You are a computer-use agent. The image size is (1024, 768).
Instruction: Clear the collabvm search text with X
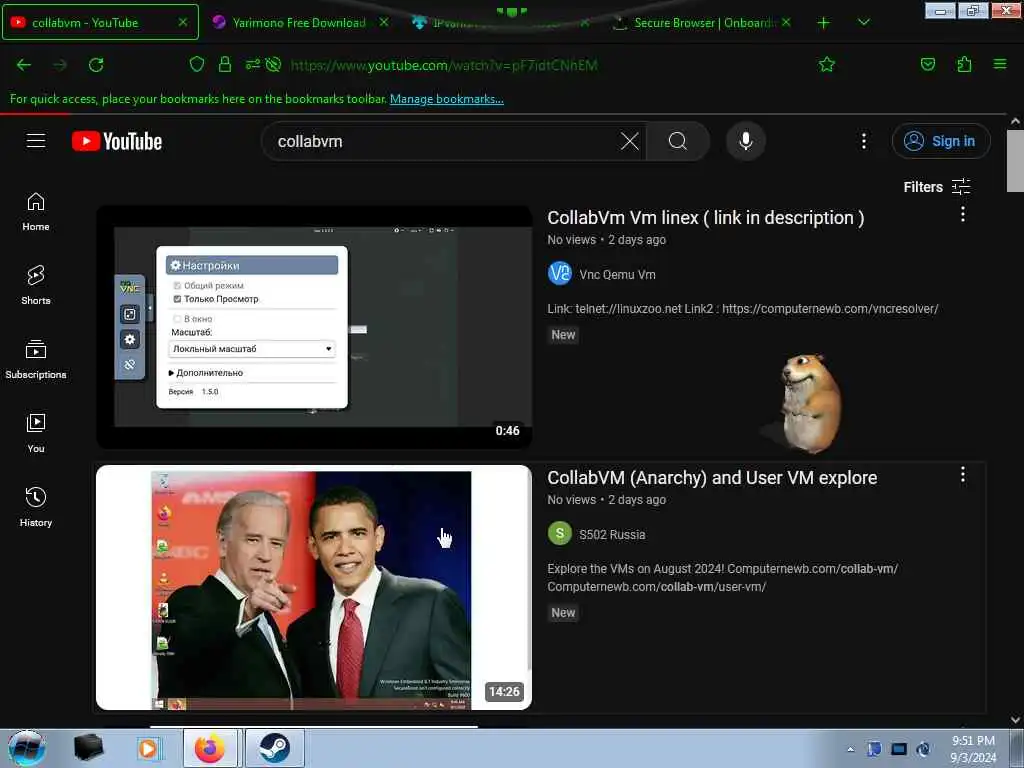pos(630,141)
